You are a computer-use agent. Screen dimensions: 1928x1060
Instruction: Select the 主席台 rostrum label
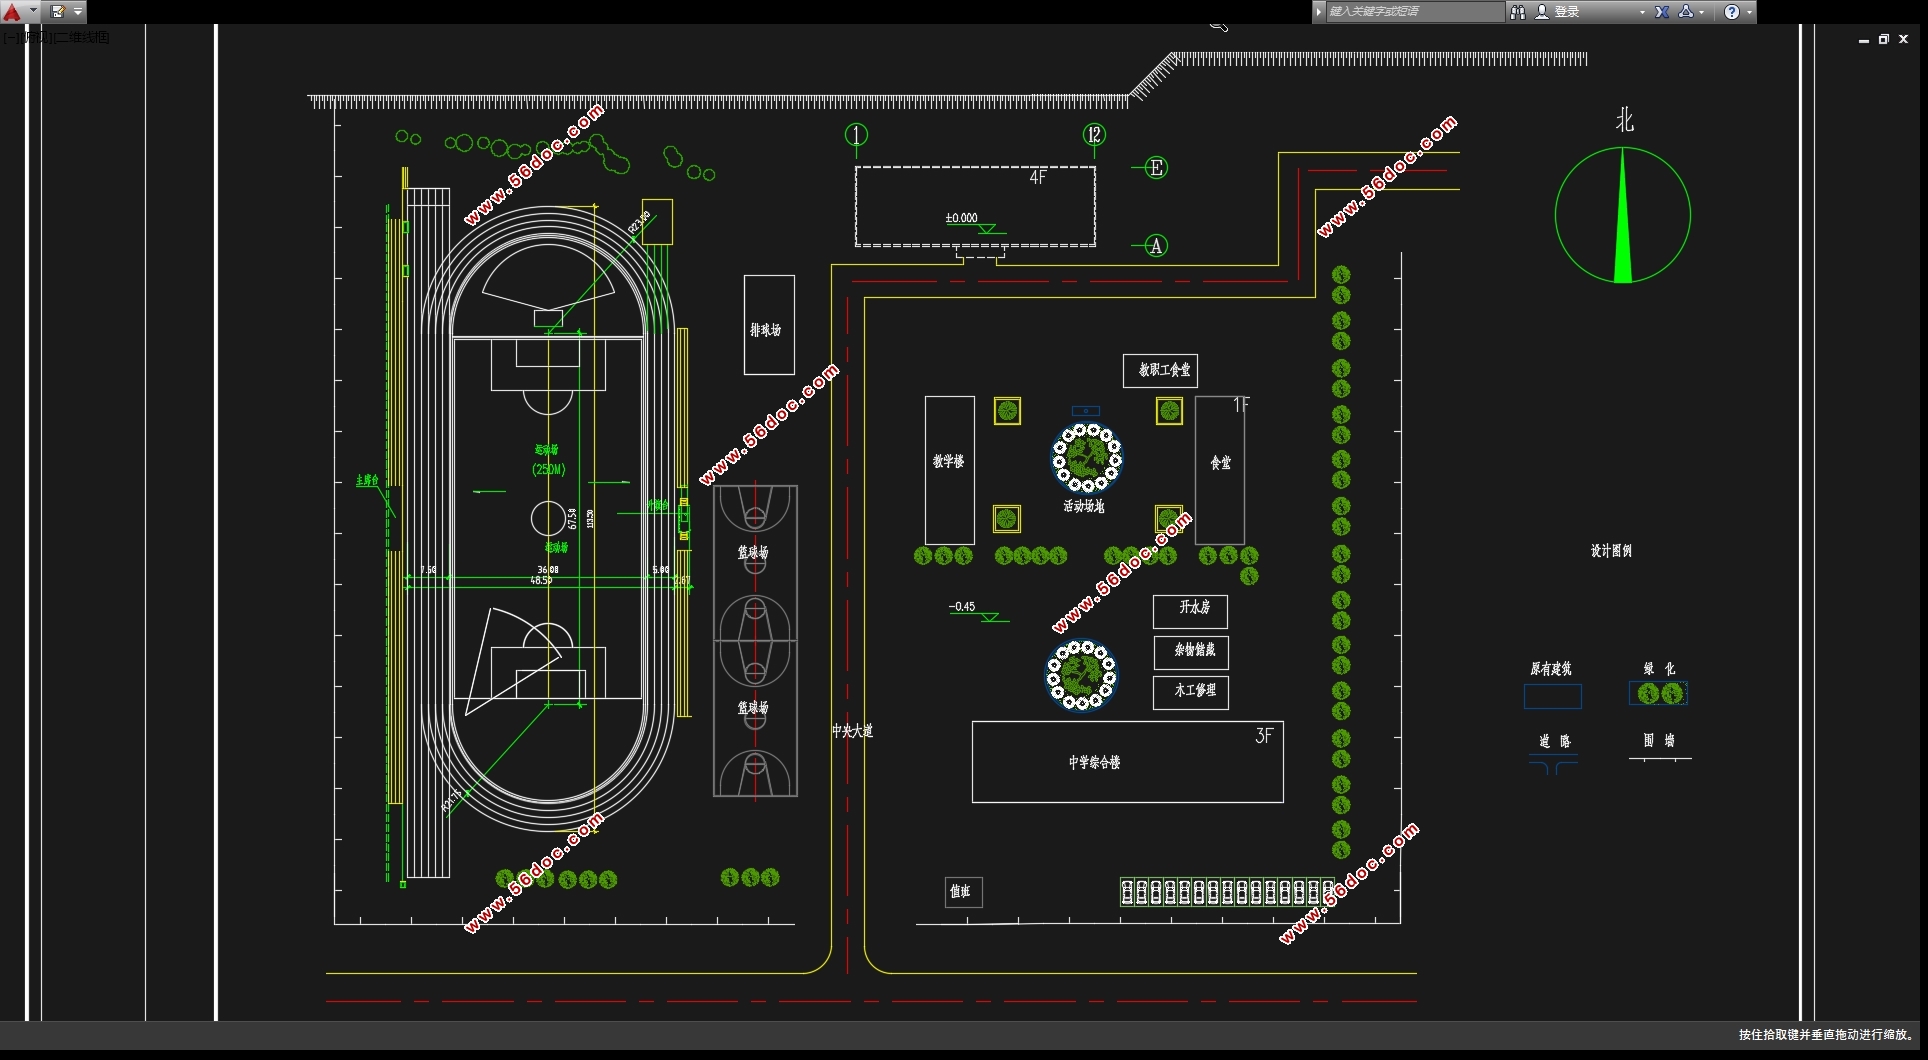[x=367, y=481]
